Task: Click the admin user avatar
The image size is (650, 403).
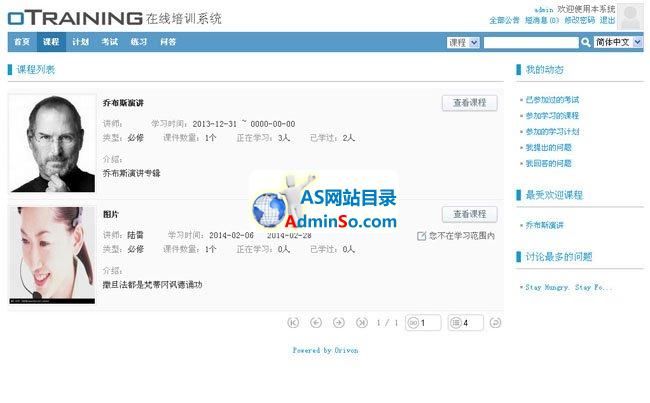Action: tap(630, 17)
